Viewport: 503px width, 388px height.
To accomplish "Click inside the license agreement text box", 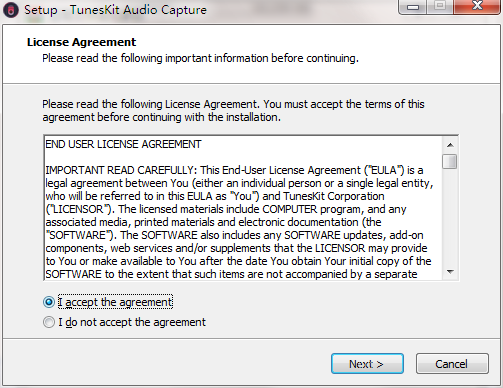I will pos(243,208).
